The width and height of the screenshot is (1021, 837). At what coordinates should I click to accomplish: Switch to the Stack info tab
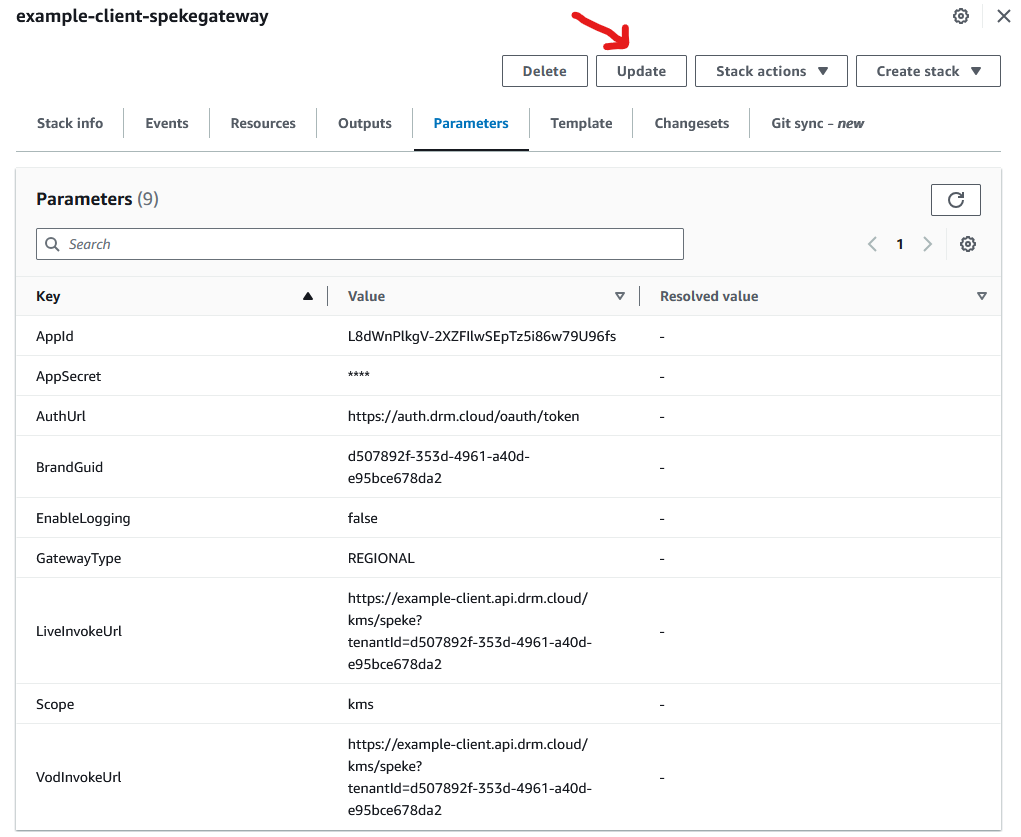point(70,123)
